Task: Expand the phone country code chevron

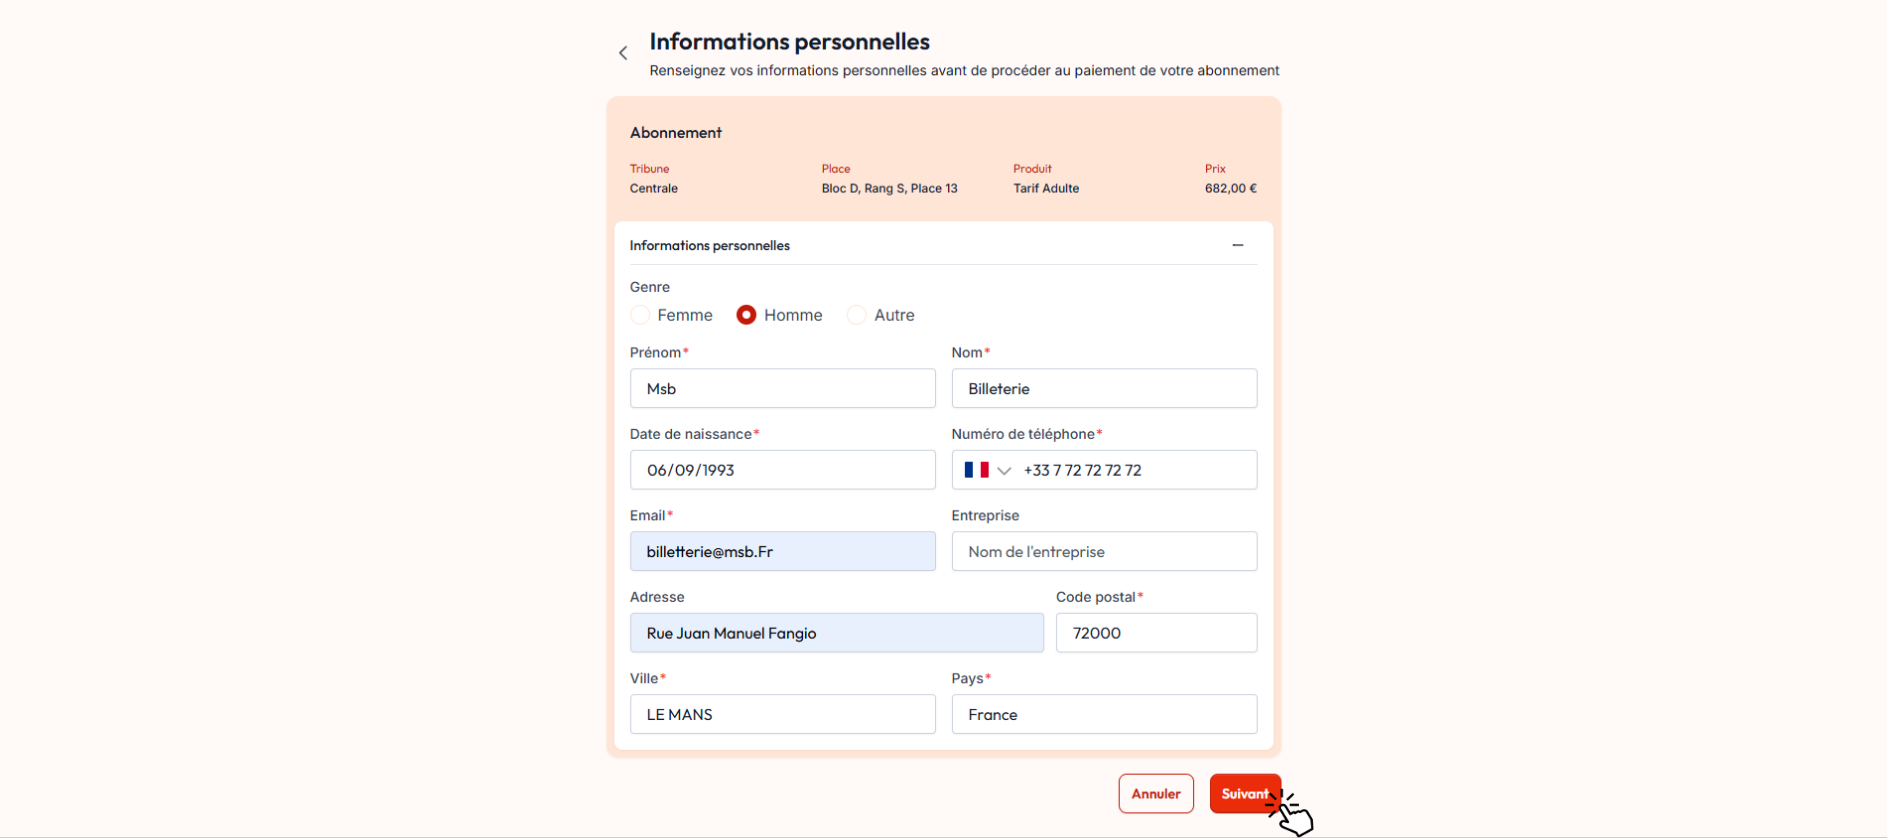Action: tap(1004, 471)
